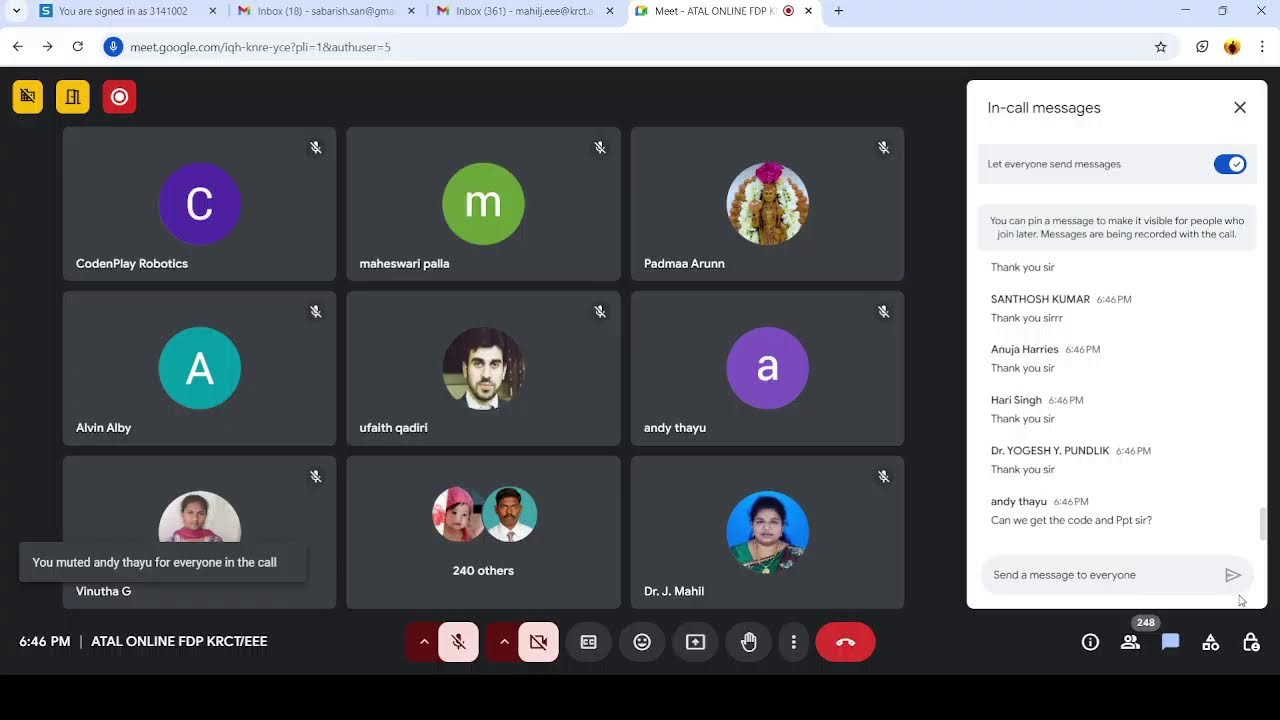Leave call with the red hang-up button
Viewport: 1280px width, 720px height.
[x=845, y=642]
